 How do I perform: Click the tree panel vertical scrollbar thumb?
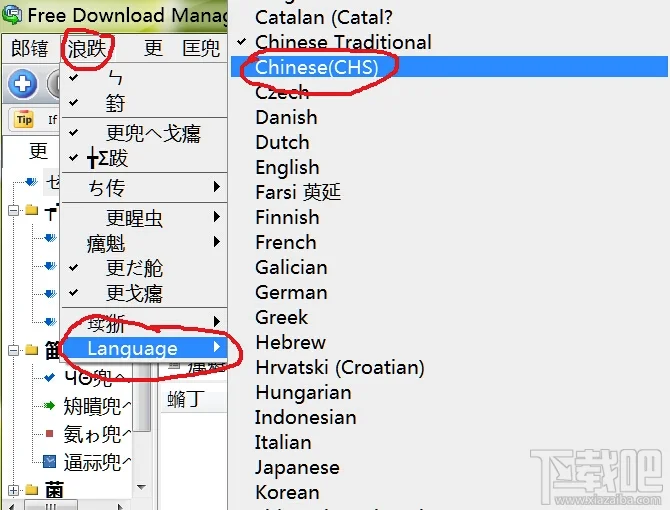click(x=142, y=397)
